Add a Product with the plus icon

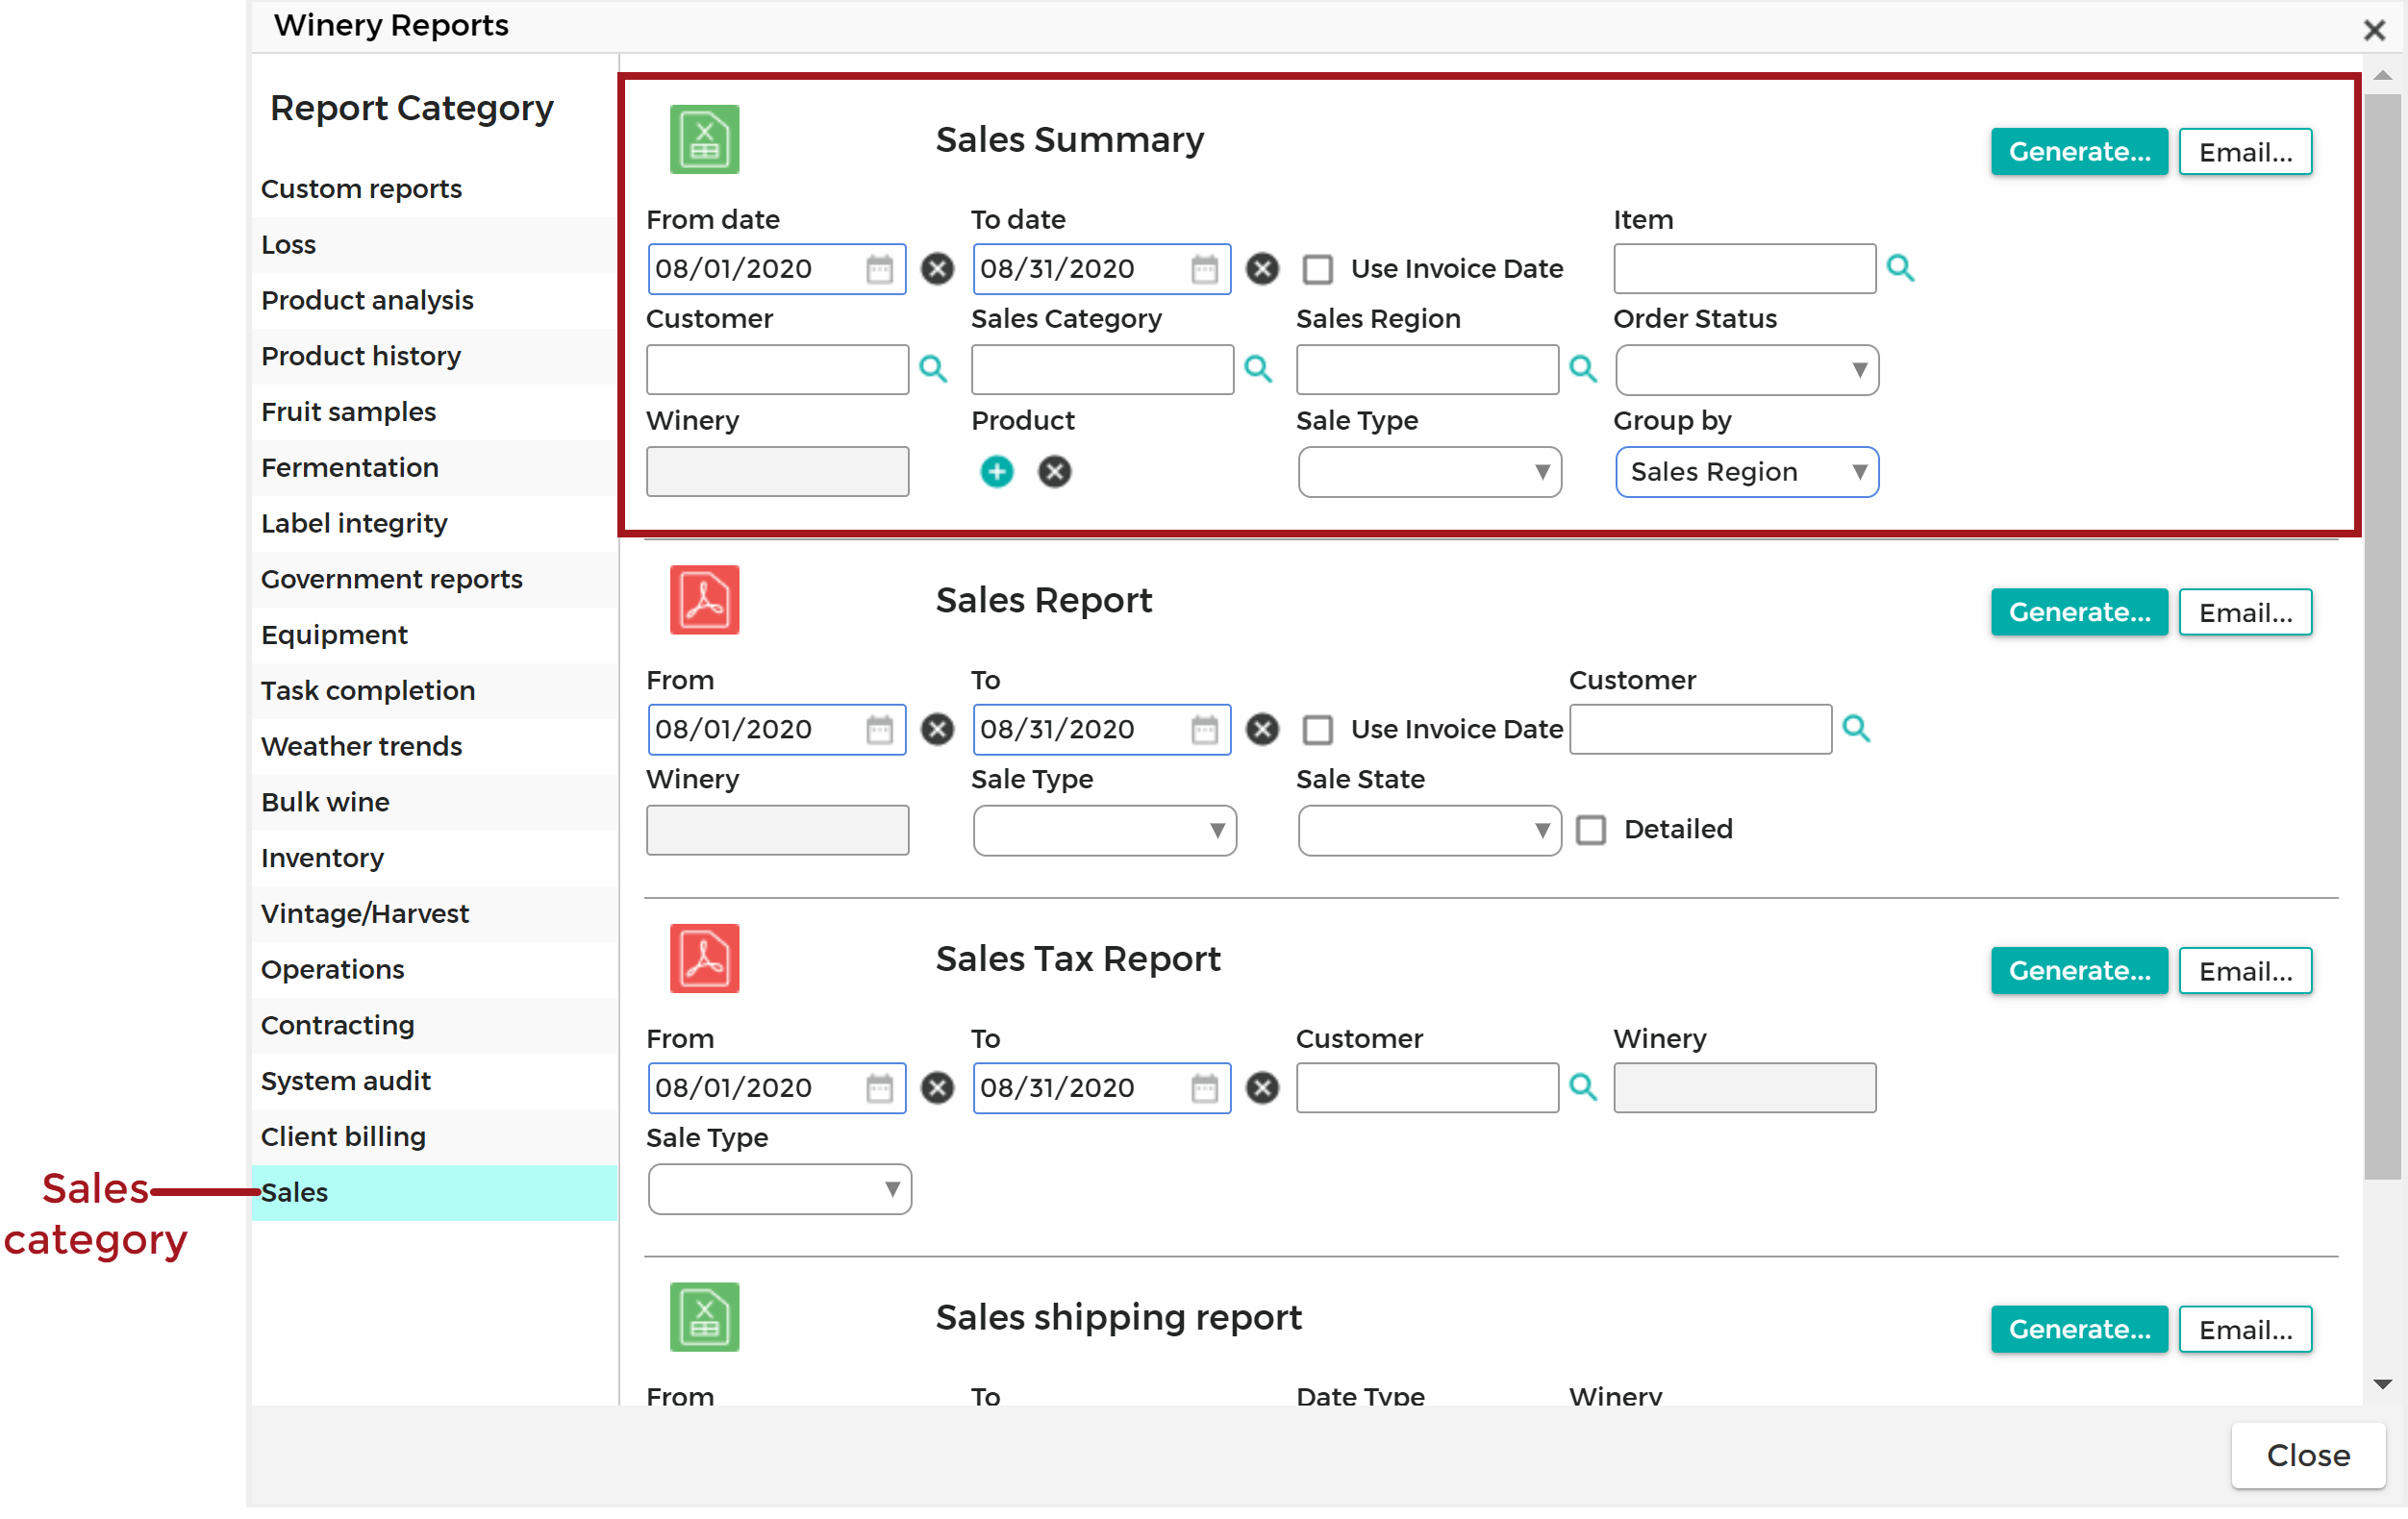[x=996, y=471]
